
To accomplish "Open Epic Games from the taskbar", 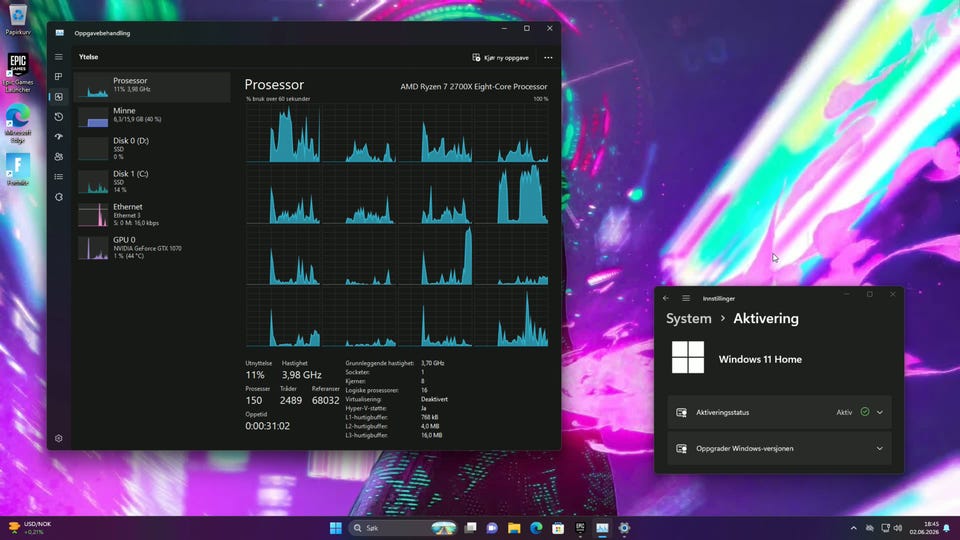I will click(x=580, y=528).
